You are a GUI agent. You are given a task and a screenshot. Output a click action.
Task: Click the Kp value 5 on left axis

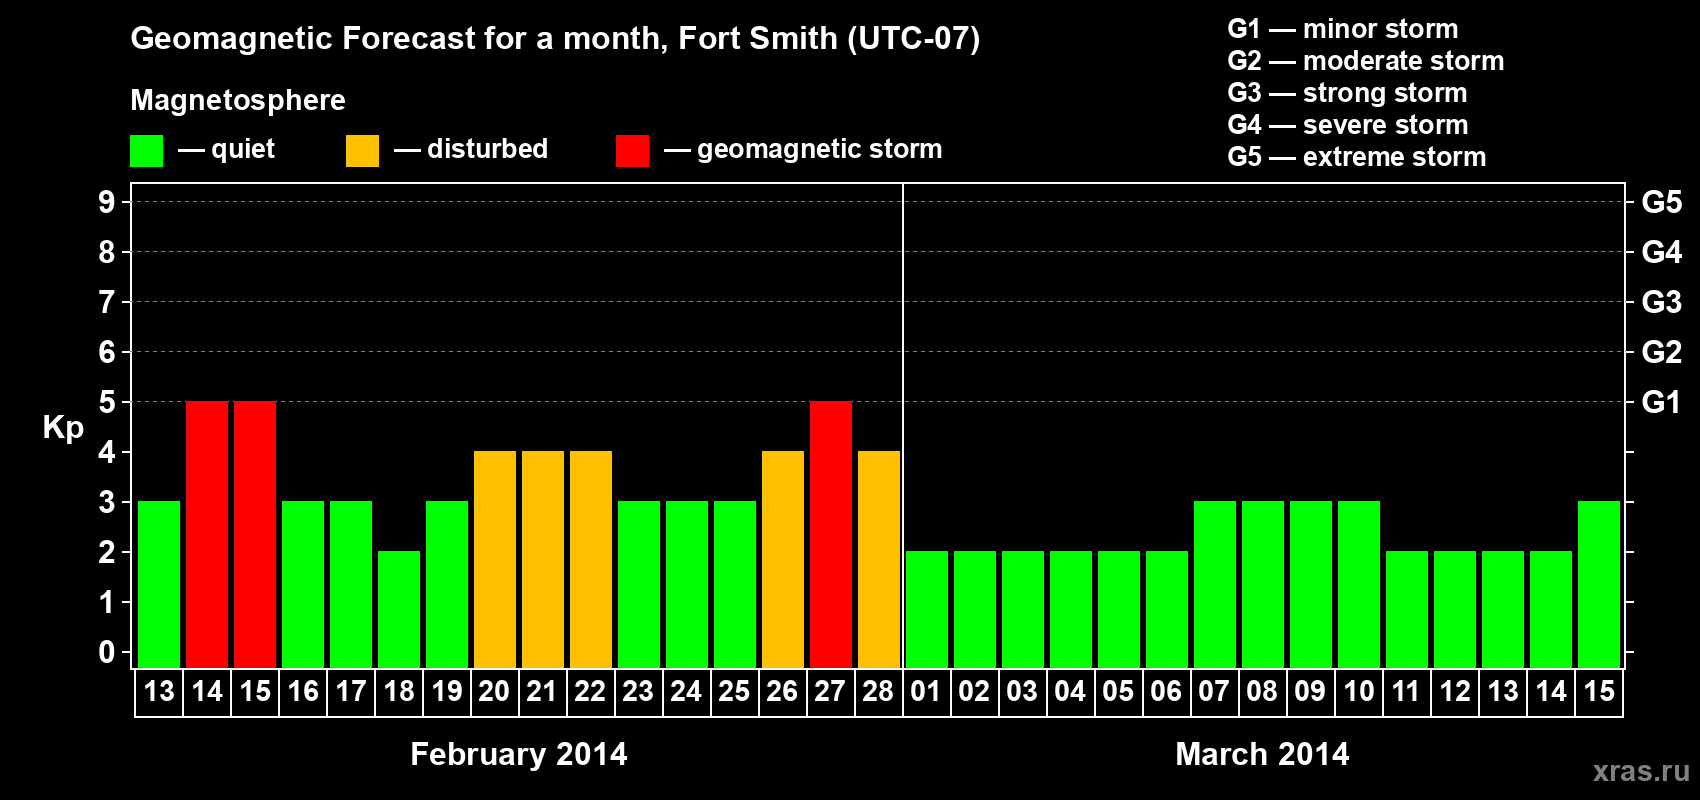(107, 402)
